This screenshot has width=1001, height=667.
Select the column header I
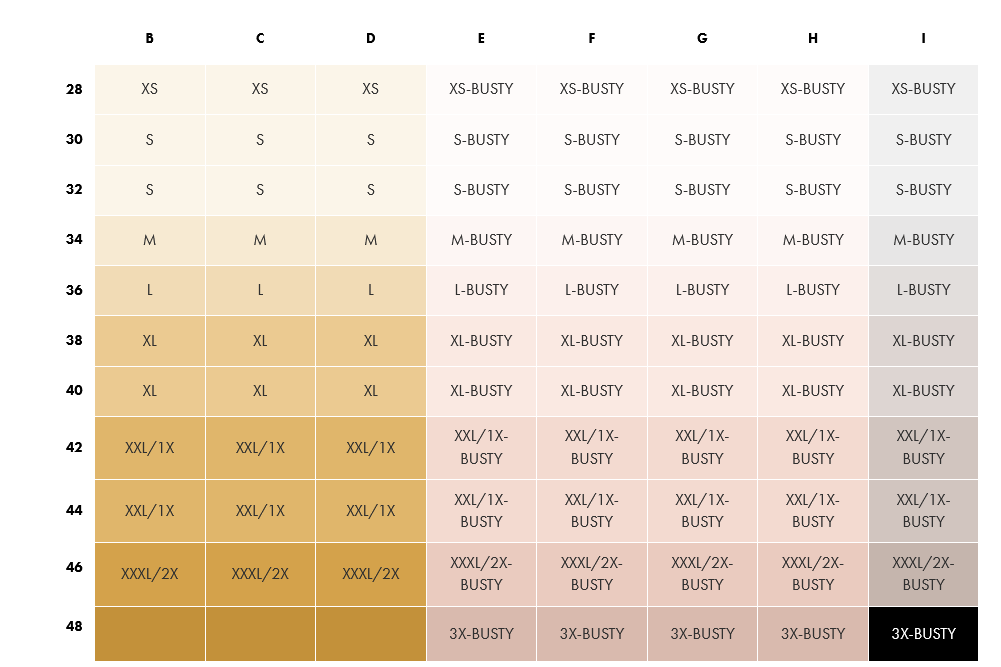point(923,39)
